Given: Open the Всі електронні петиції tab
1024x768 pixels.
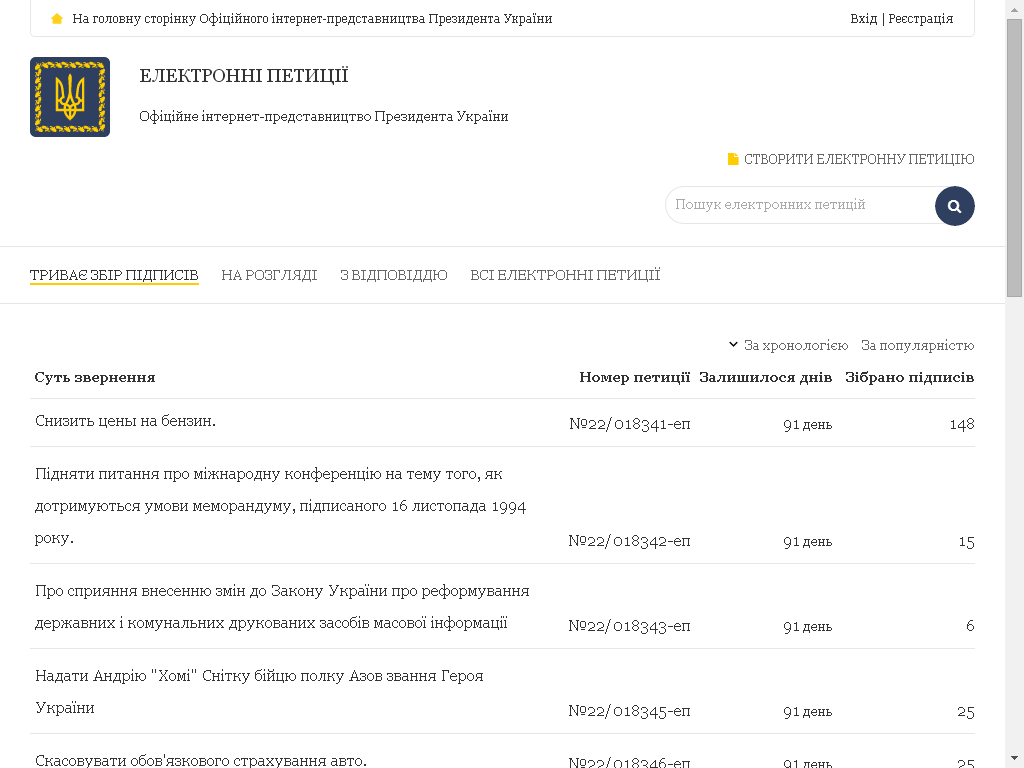Looking at the screenshot, I should [x=565, y=275].
